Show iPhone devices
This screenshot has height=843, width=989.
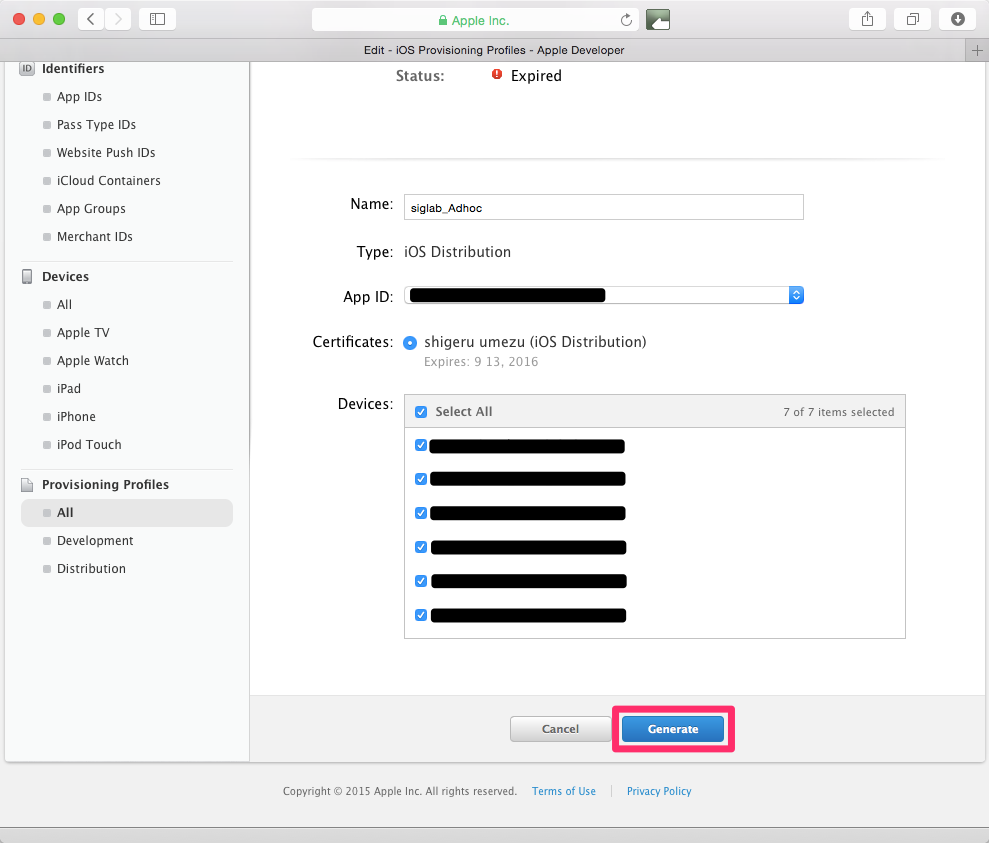point(76,417)
